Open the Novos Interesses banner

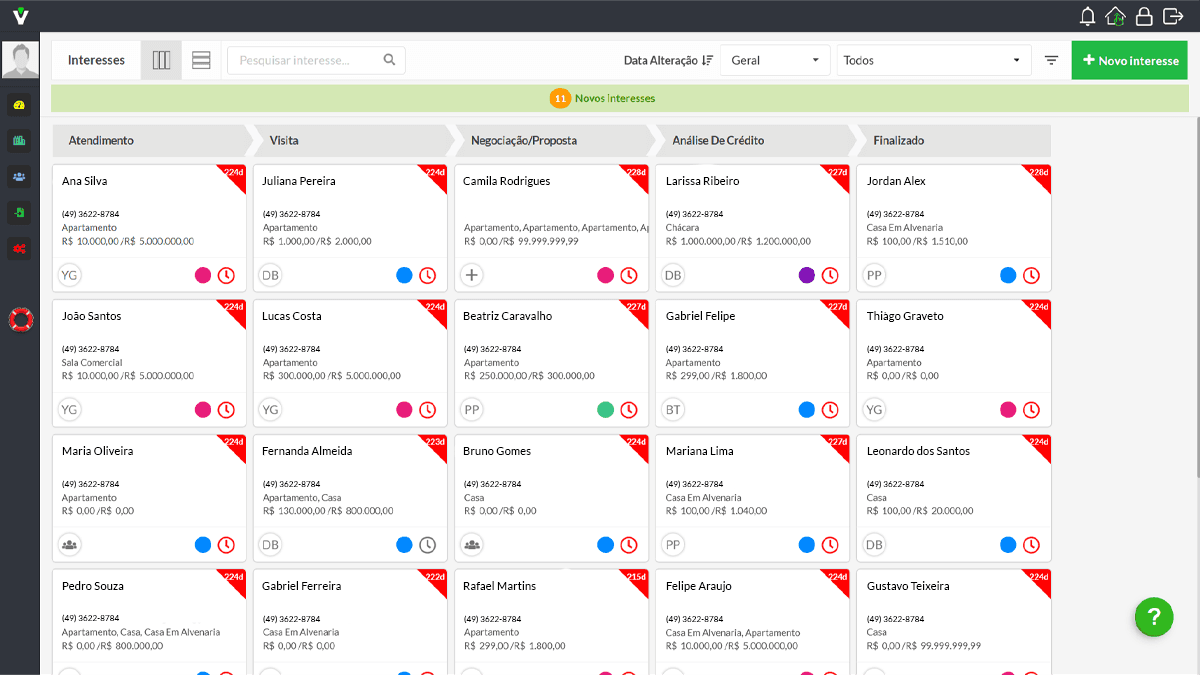point(601,98)
